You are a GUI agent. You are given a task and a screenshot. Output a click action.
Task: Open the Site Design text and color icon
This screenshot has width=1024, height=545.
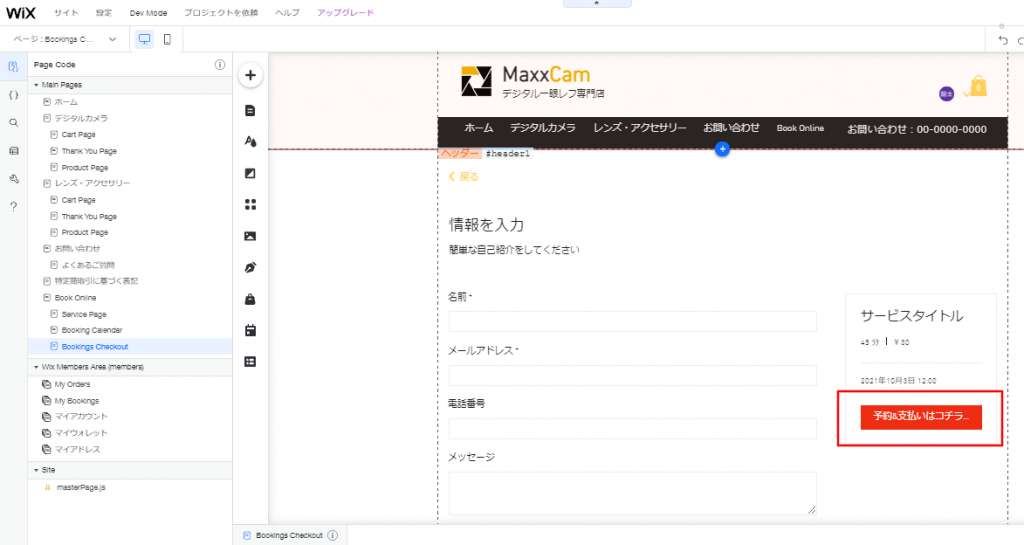(x=250, y=142)
